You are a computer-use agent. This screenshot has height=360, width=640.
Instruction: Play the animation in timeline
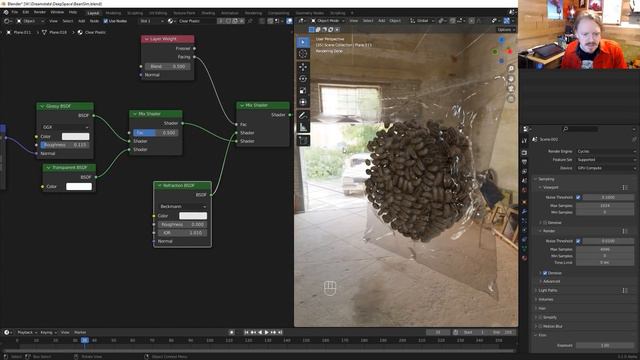tap(267, 332)
